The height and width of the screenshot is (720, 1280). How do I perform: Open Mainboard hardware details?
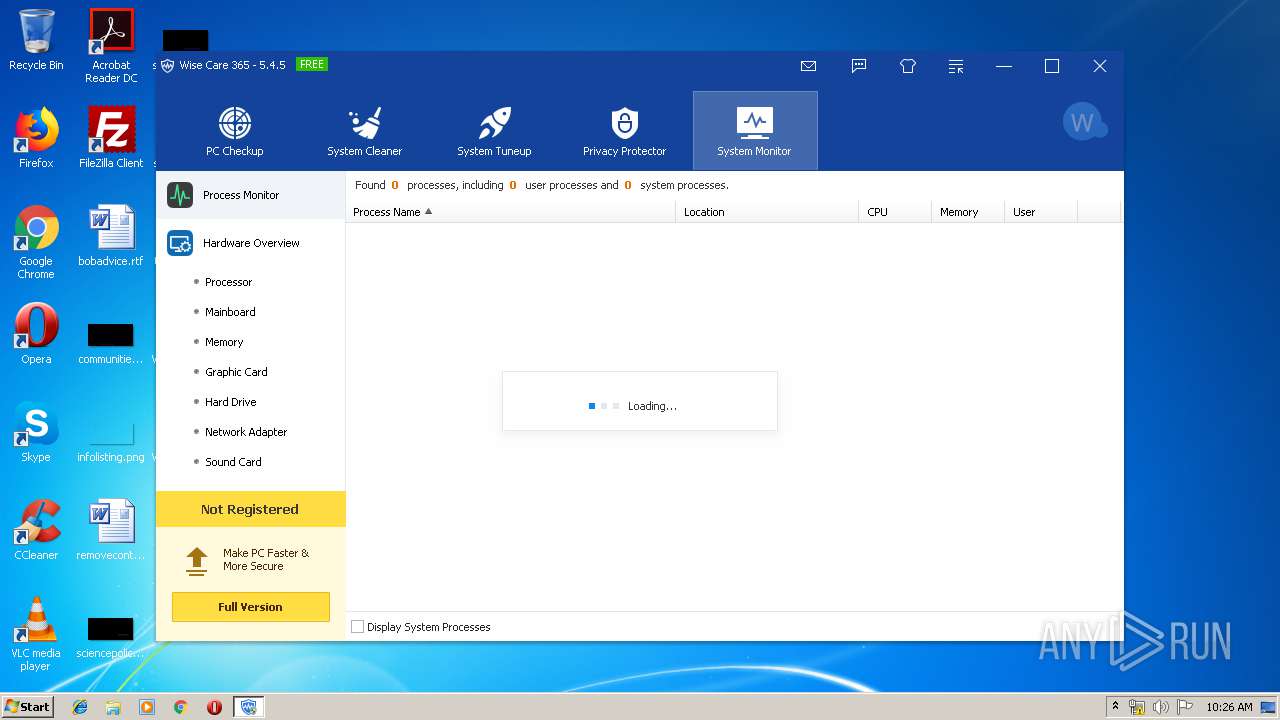(230, 312)
